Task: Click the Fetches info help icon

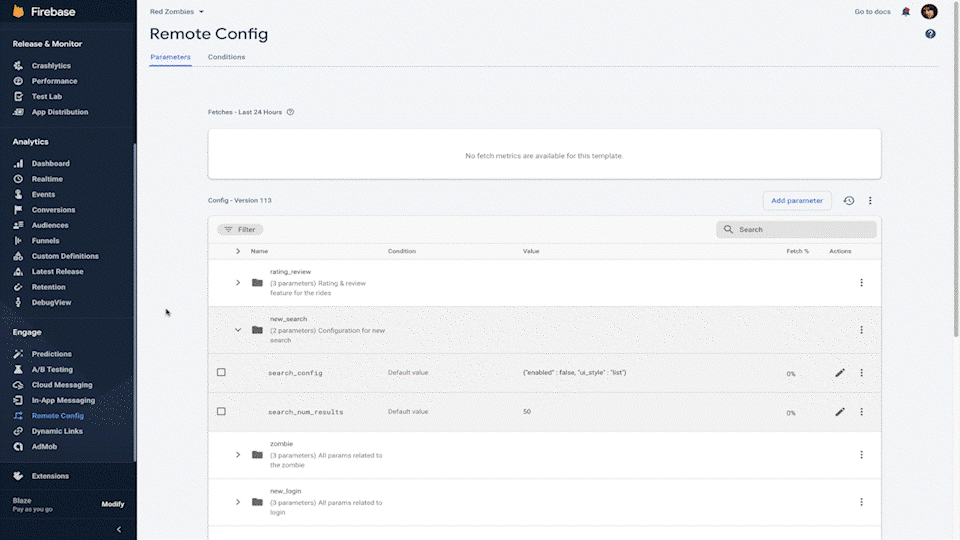Action: tap(290, 112)
